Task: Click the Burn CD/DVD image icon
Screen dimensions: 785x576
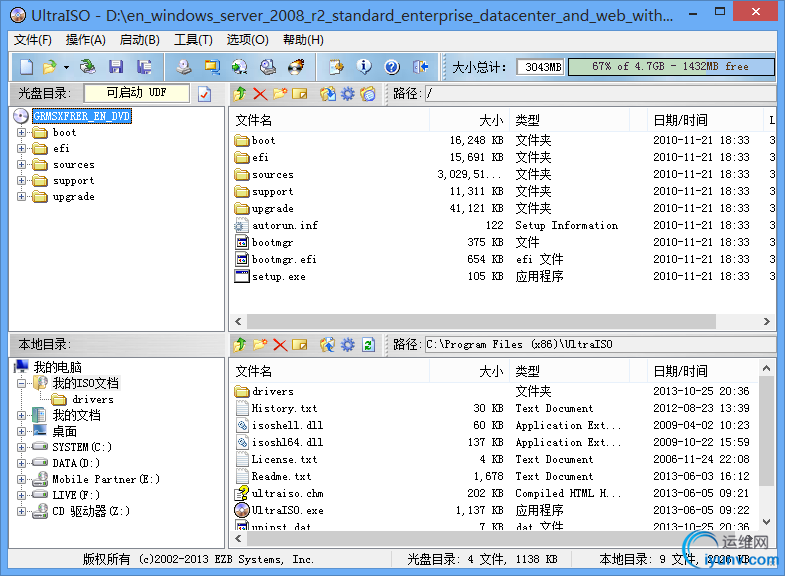Action: click(296, 67)
